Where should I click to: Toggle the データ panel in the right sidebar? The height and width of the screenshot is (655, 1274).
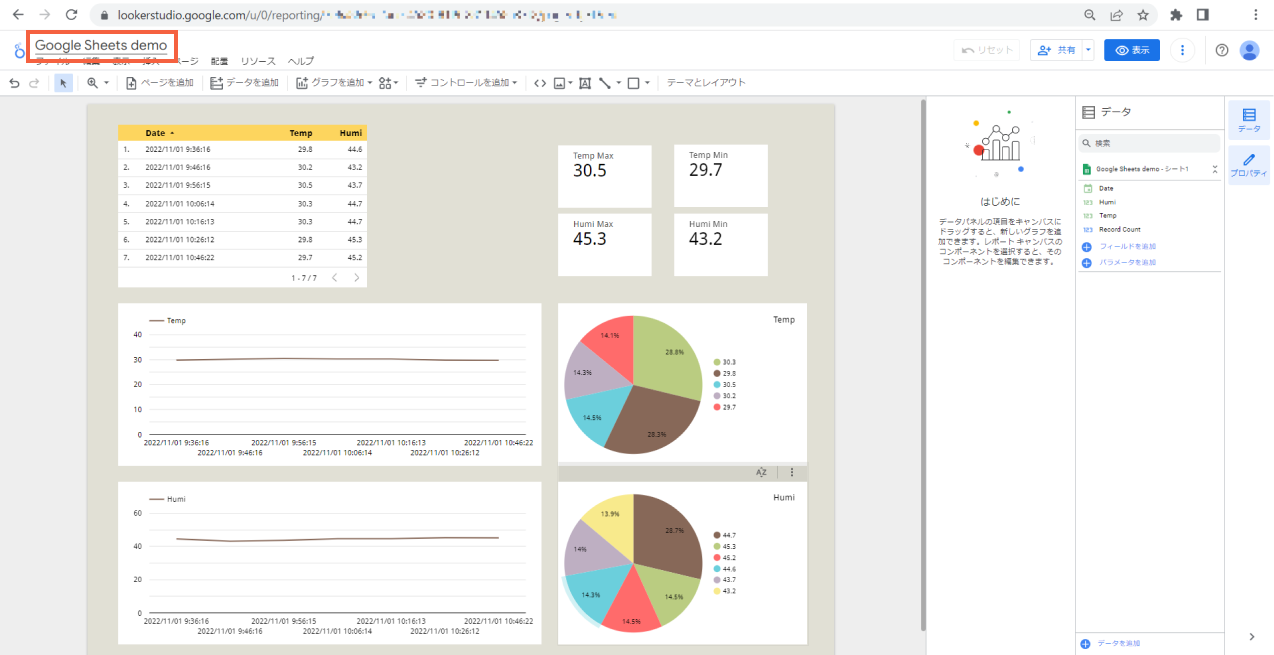point(1248,120)
